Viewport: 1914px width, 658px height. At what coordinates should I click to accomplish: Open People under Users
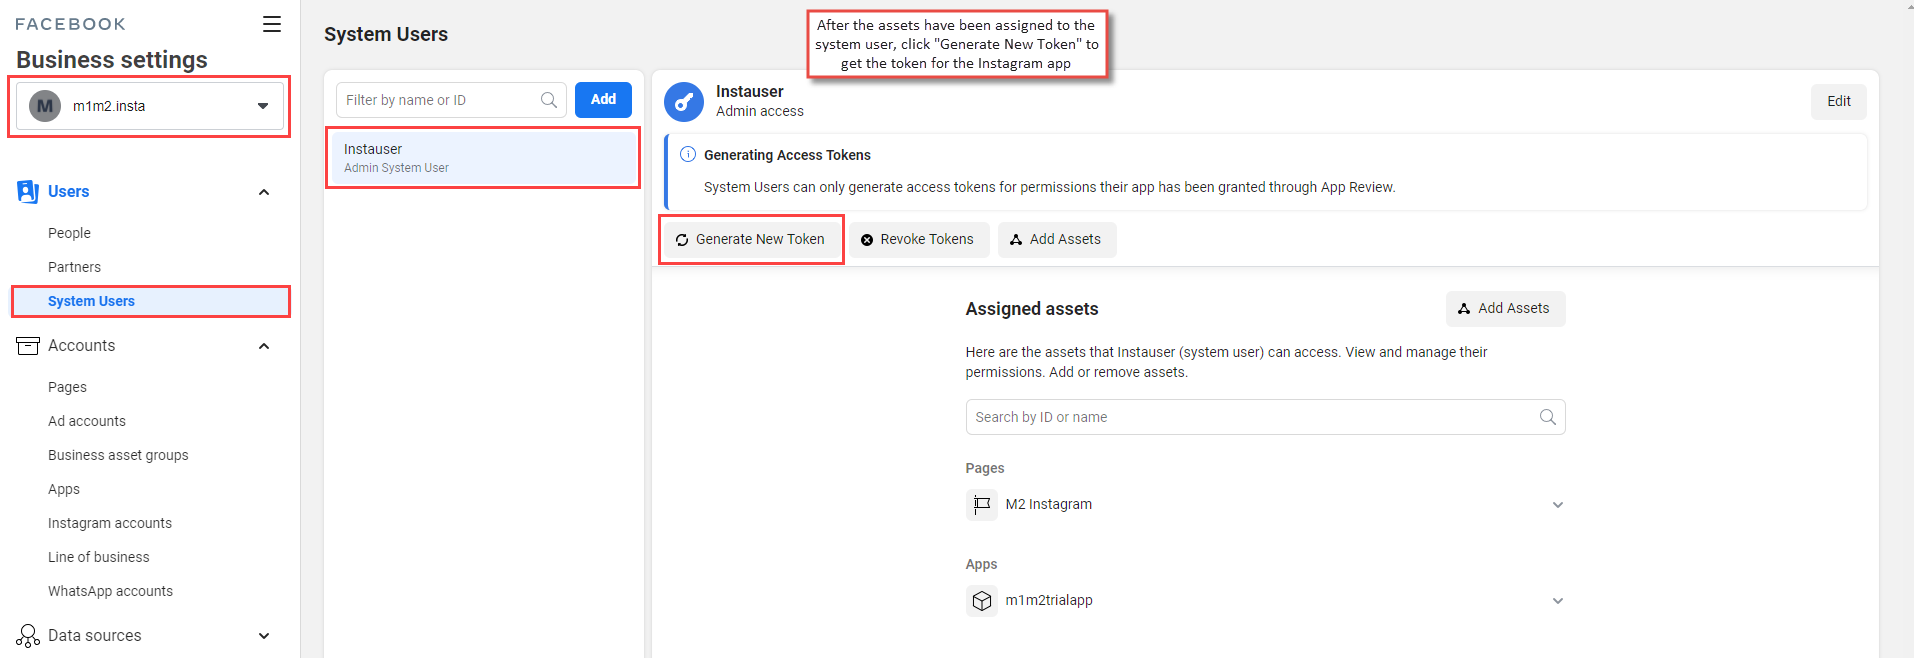point(69,233)
